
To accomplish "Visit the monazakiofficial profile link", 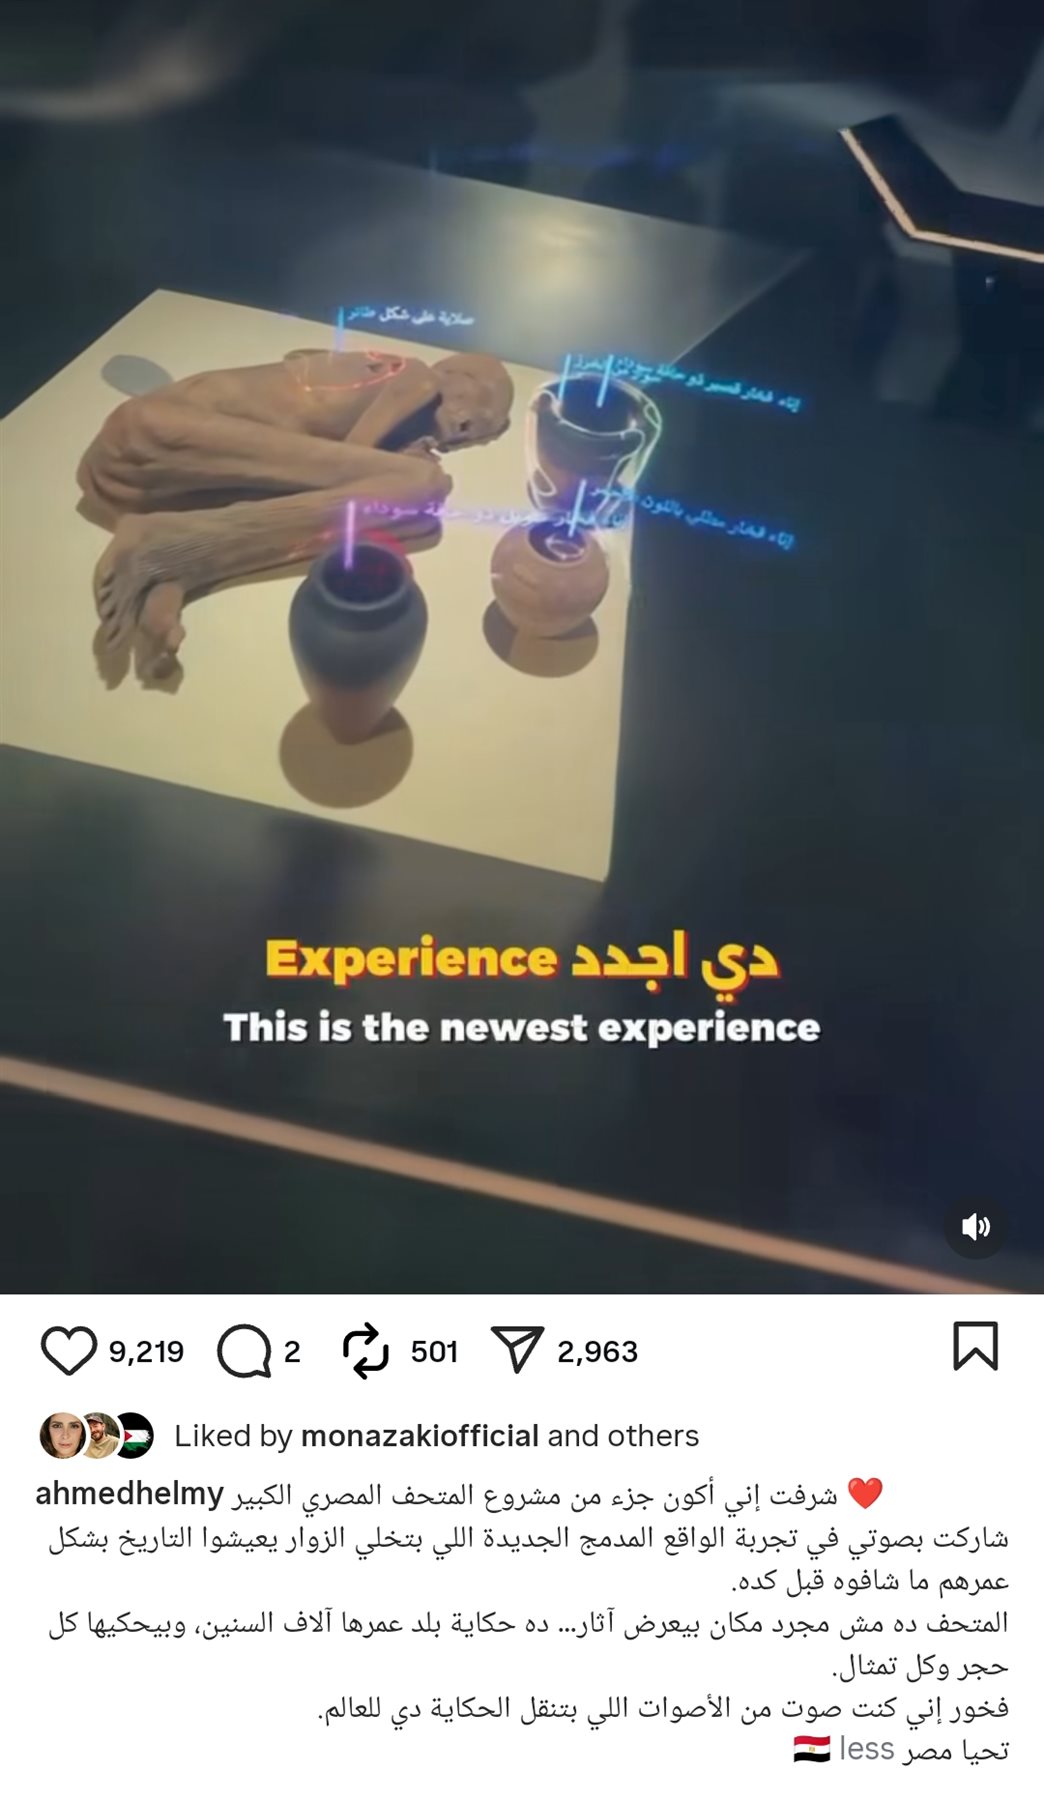I will pos(420,1436).
